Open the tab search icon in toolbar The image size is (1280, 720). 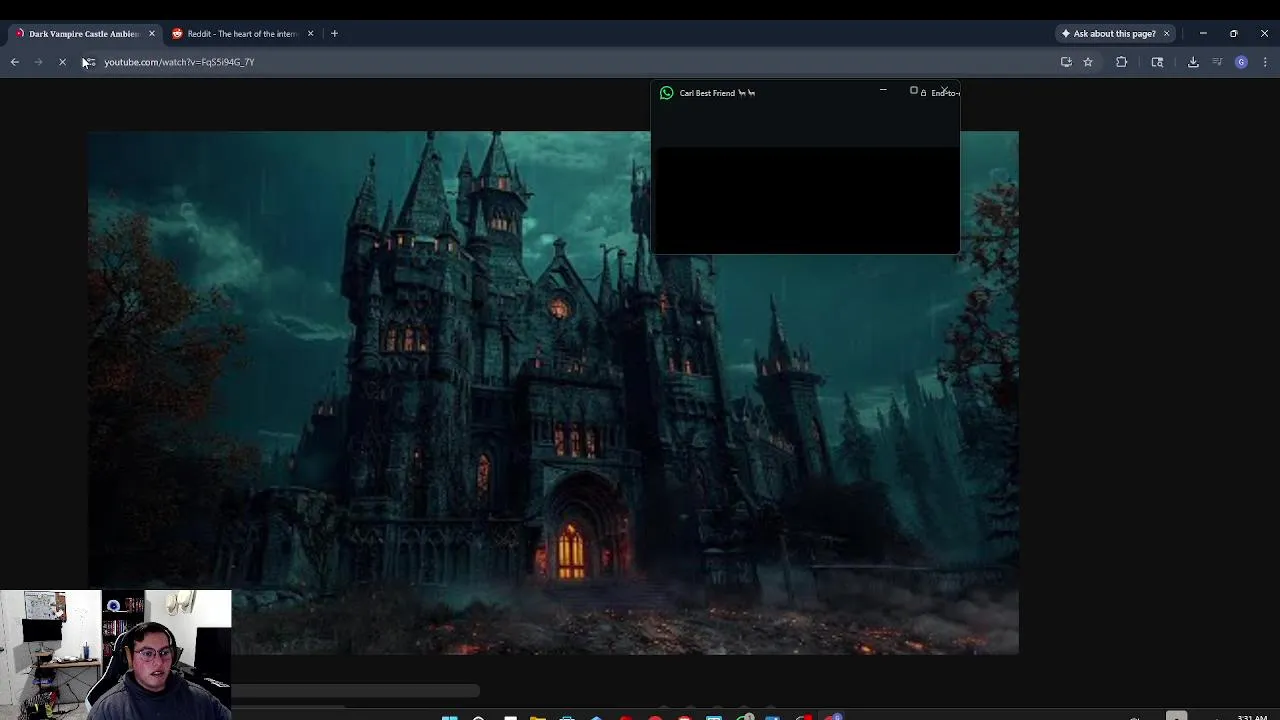tap(1157, 62)
